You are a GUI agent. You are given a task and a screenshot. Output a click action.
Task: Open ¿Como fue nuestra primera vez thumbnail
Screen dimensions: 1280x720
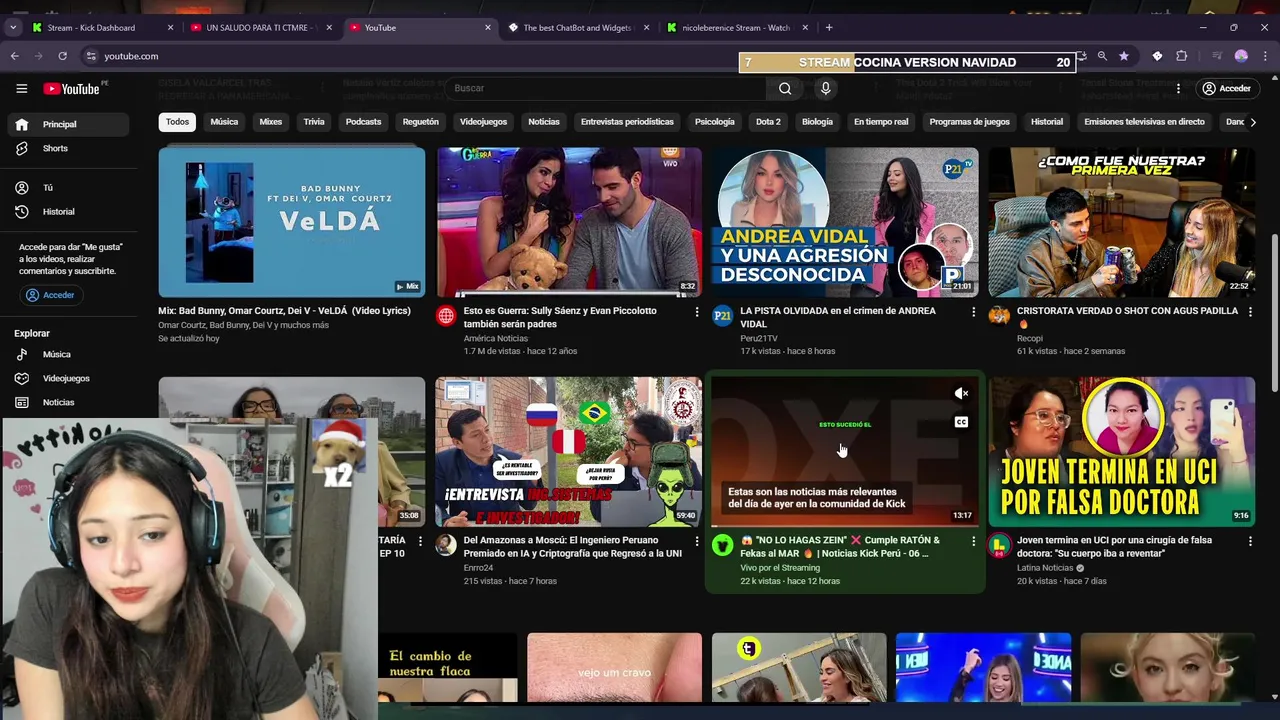(1121, 222)
